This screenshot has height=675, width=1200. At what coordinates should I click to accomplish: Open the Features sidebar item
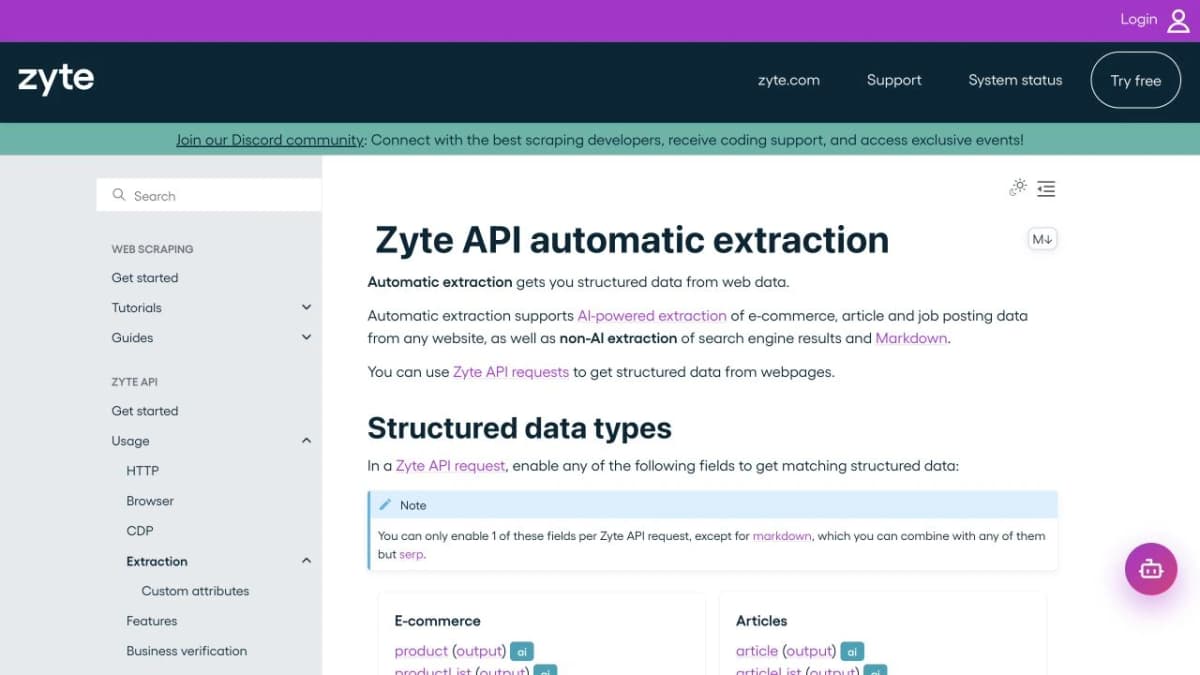pyautogui.click(x=152, y=621)
